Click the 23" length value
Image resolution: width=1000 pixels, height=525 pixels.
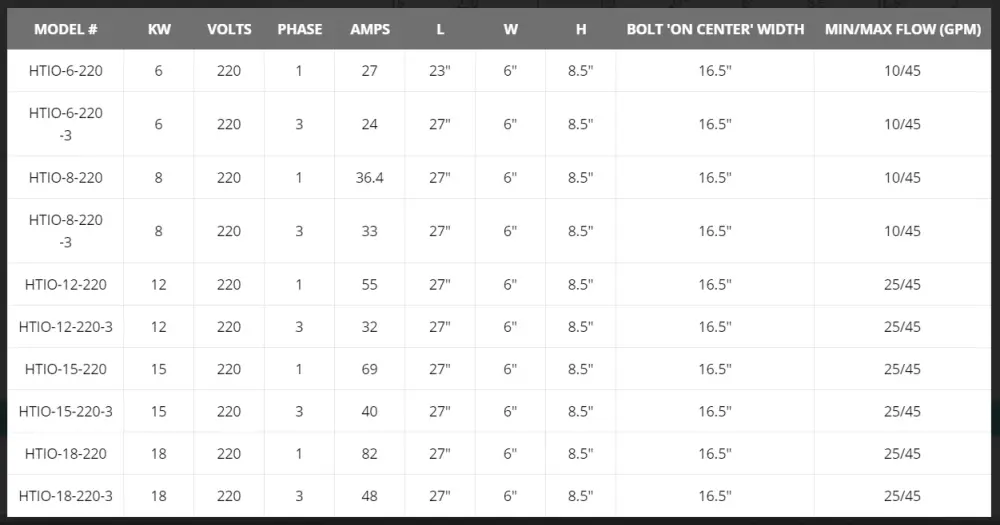pos(440,71)
